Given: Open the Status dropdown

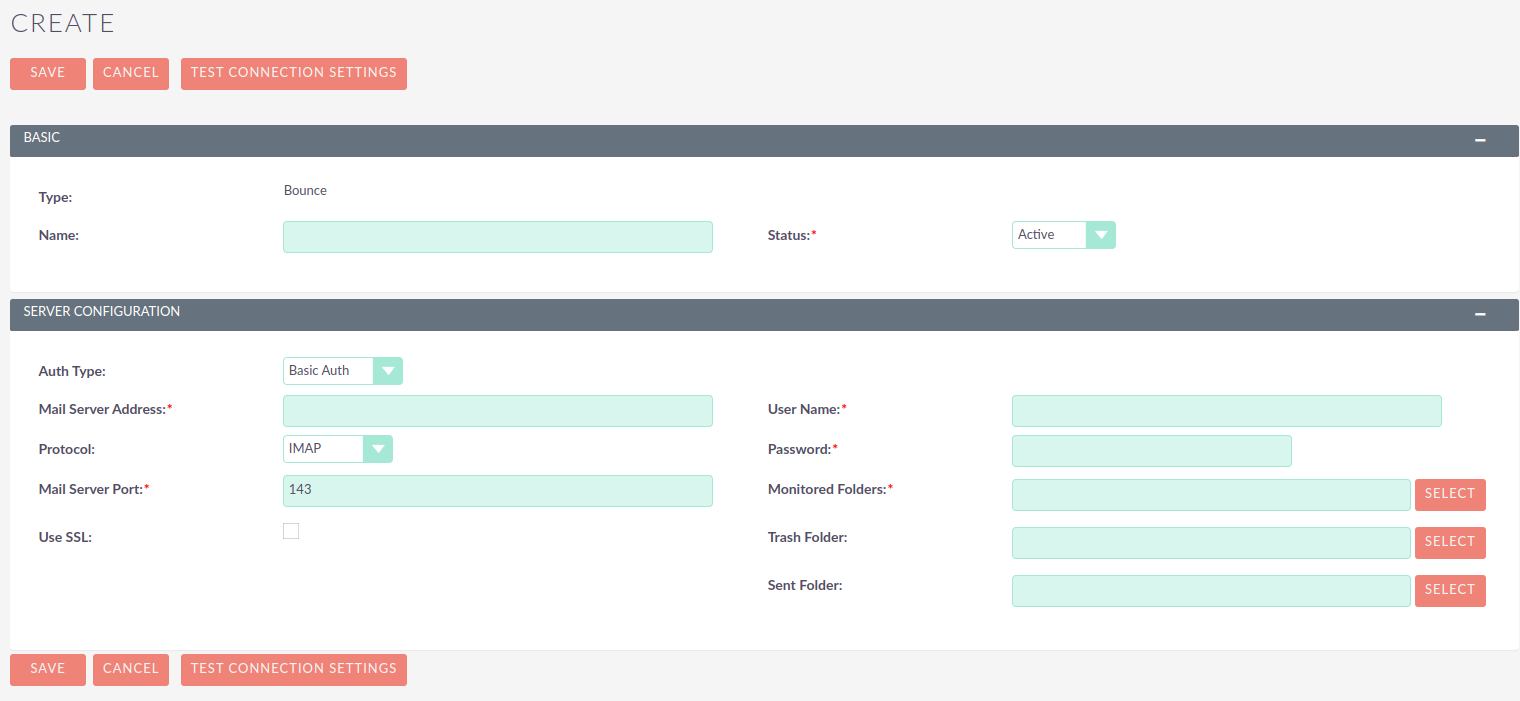Looking at the screenshot, I should [1101, 234].
